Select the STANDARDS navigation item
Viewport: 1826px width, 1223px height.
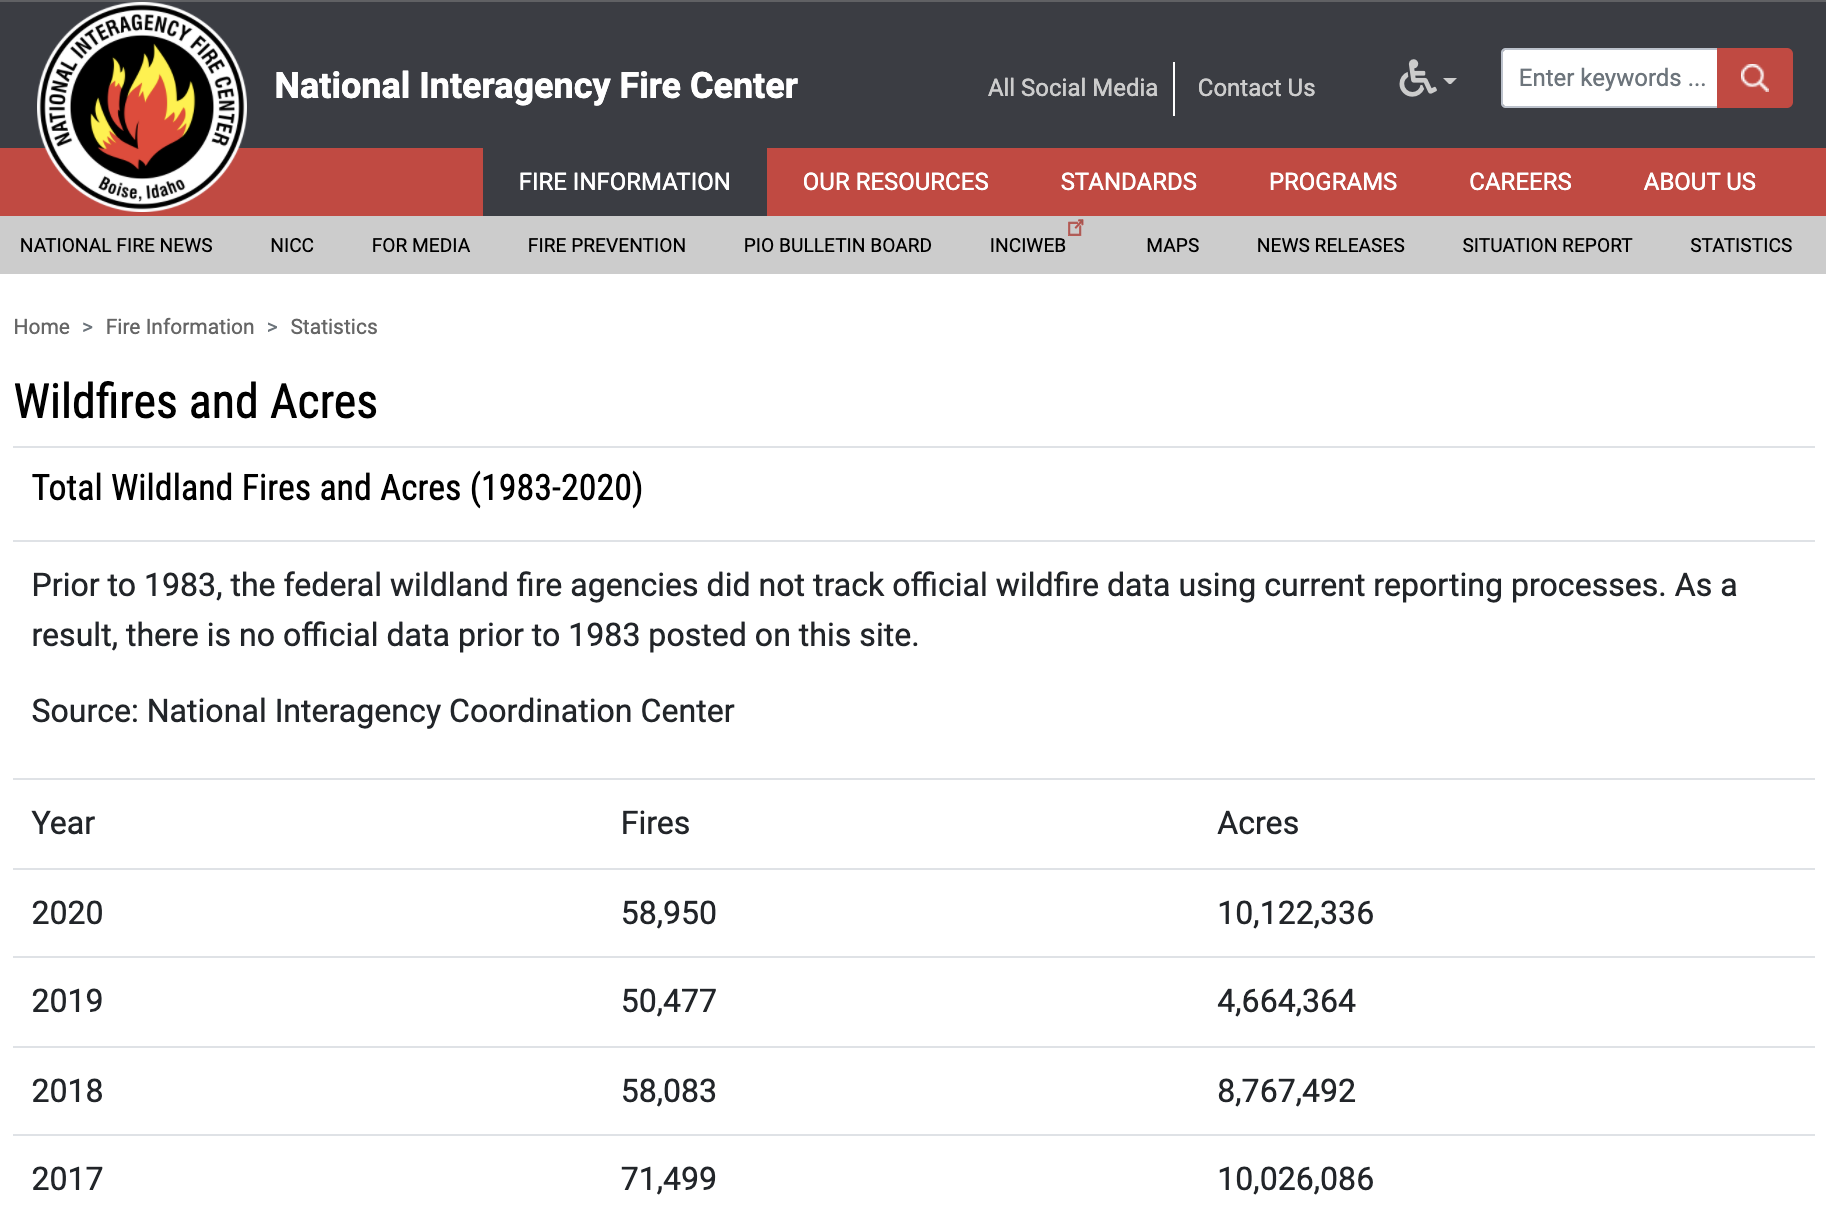click(x=1128, y=182)
